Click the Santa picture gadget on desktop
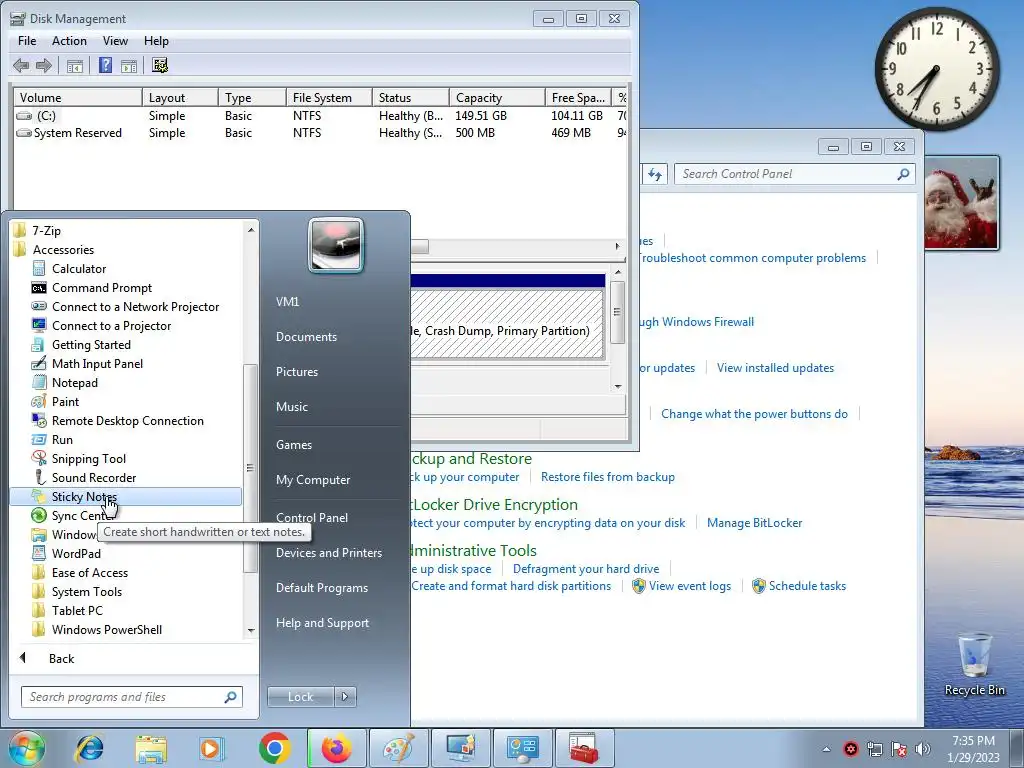1024x768 pixels. point(961,202)
